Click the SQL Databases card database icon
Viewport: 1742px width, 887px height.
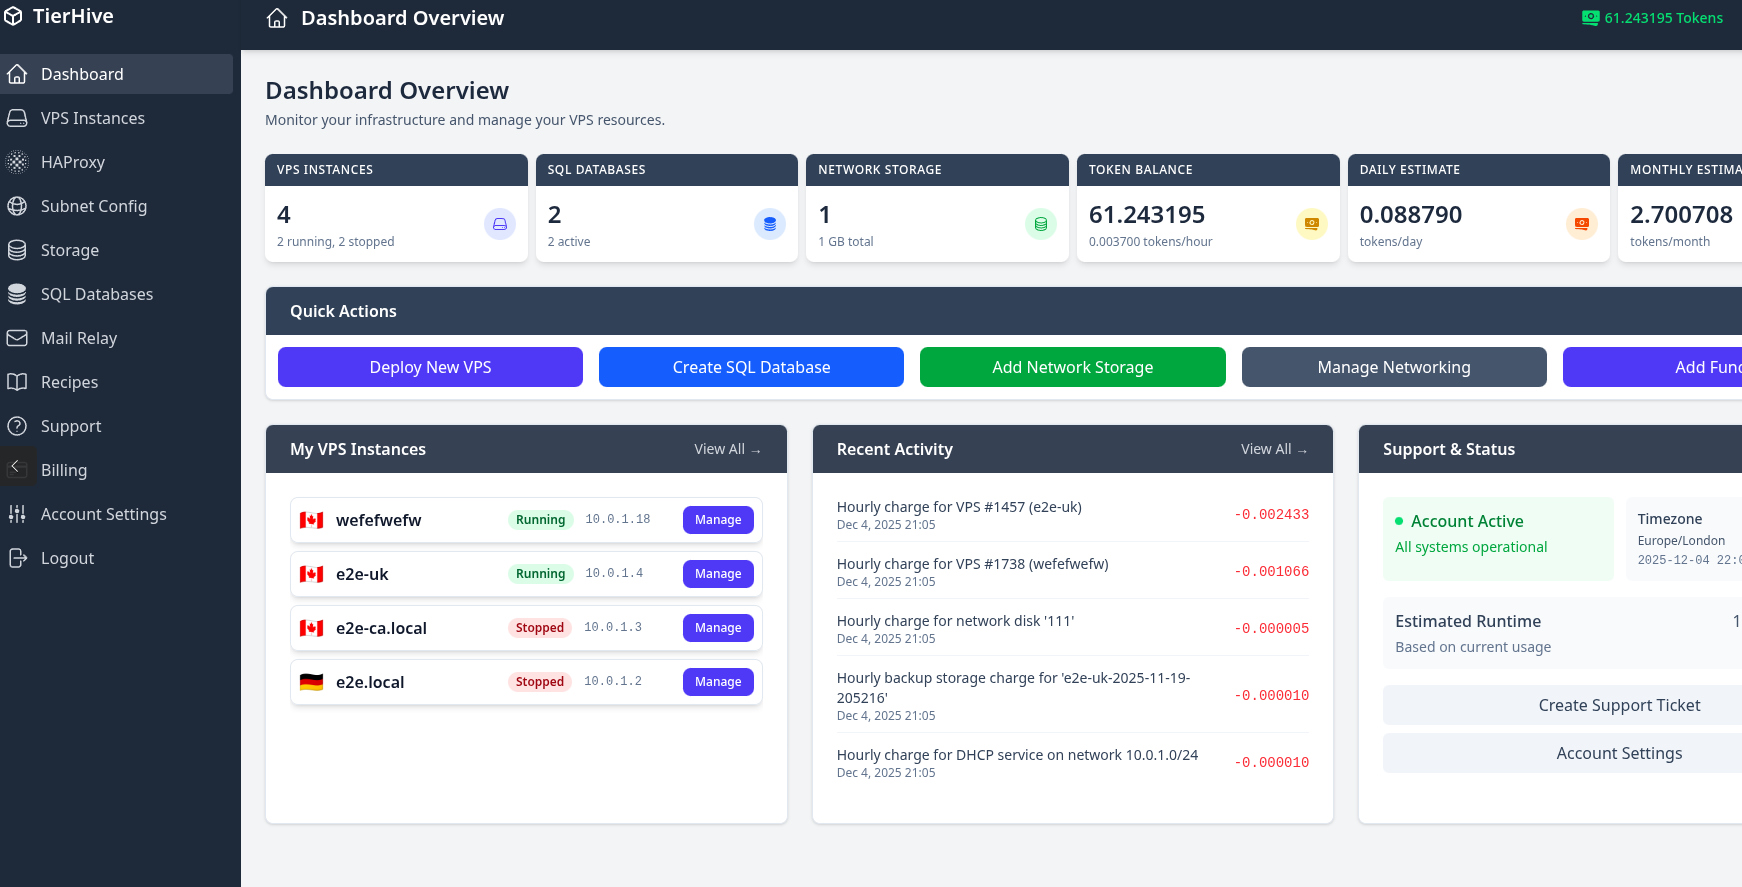(769, 224)
